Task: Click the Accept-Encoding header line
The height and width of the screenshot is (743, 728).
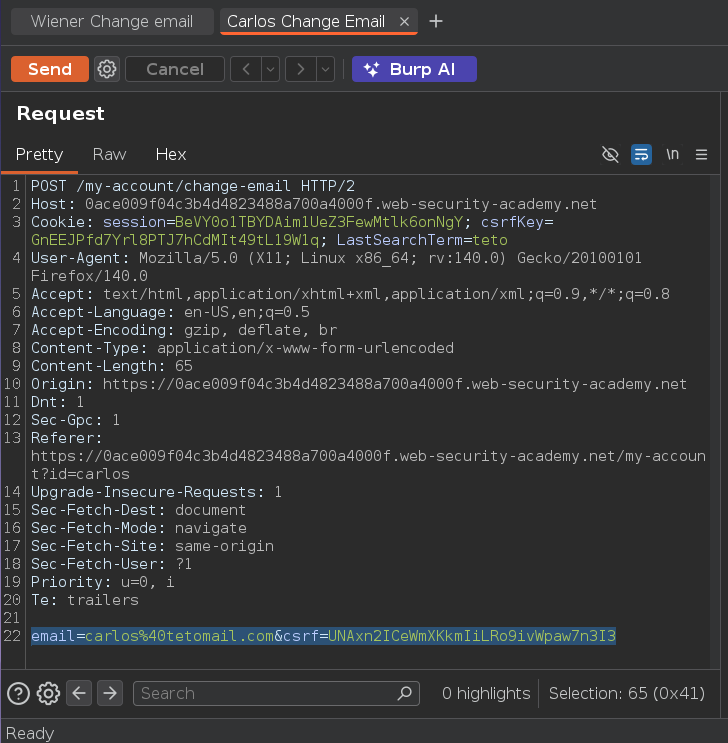Action: pos(184,330)
